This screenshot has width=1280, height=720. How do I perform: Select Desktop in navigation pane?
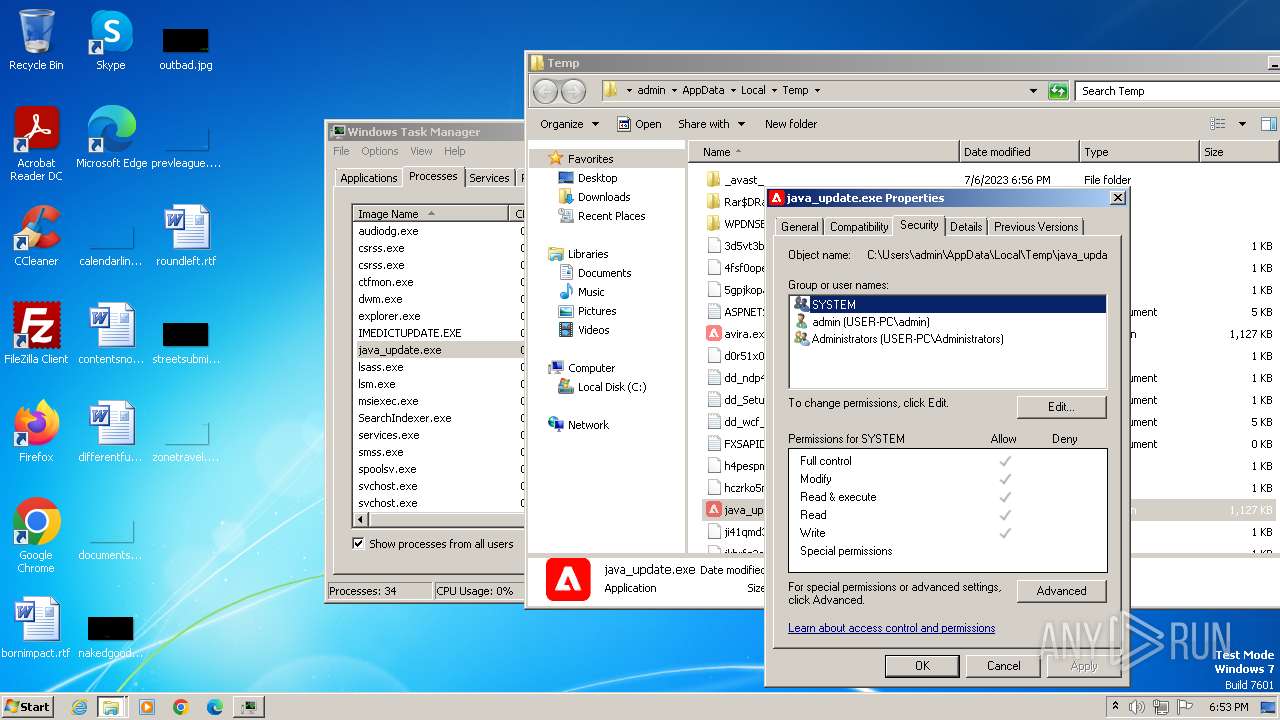coord(597,178)
